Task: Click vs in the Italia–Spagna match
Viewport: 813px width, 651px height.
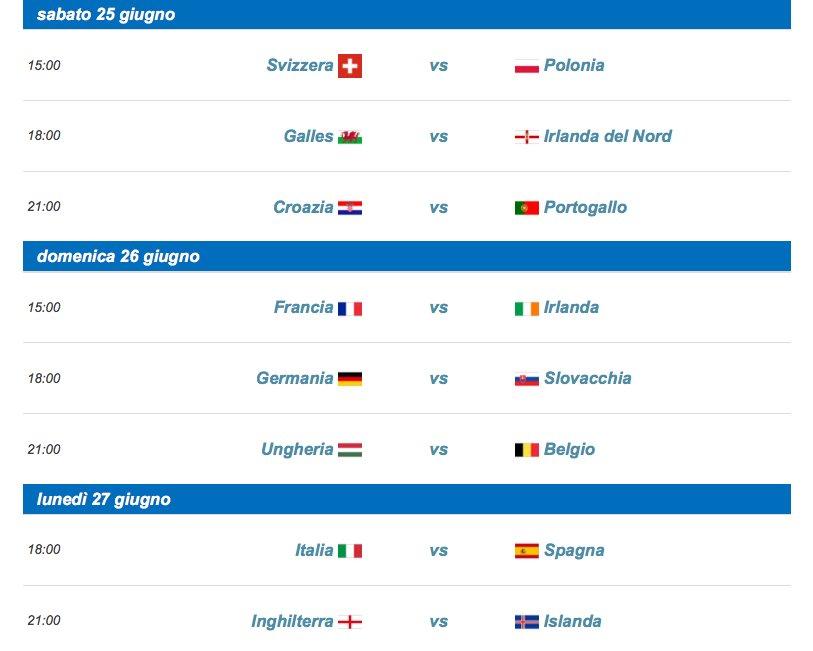Action: coord(438,551)
